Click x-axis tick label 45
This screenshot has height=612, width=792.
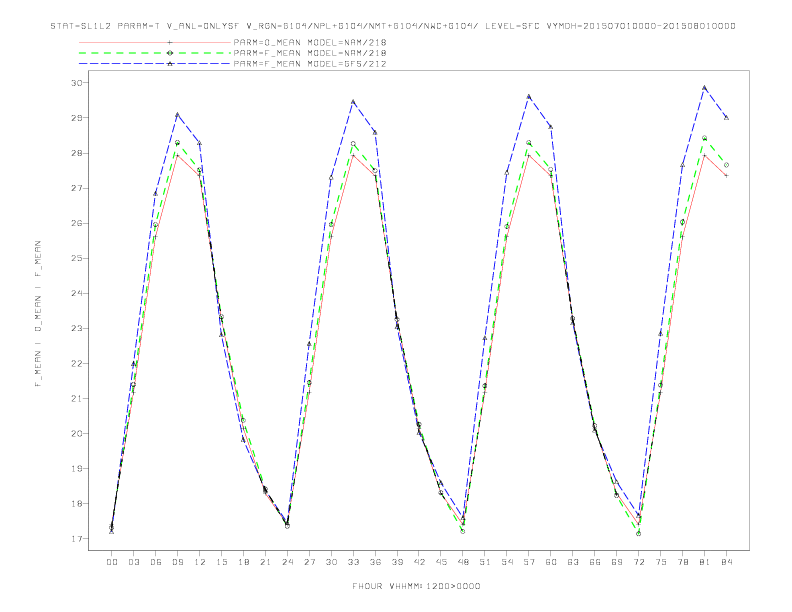[x=441, y=562]
